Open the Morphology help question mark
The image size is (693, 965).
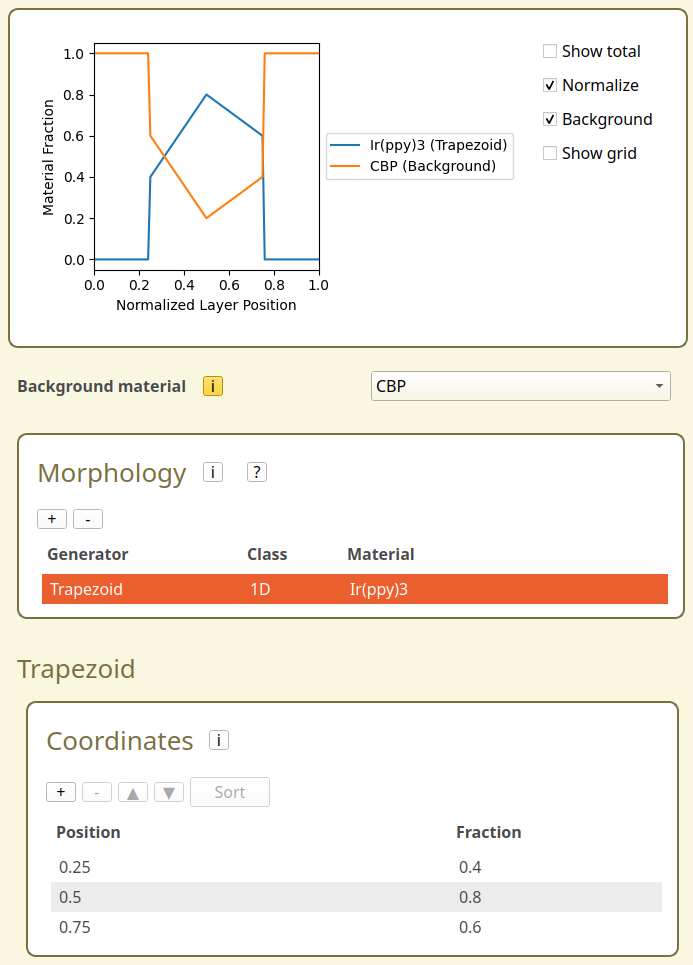257,472
